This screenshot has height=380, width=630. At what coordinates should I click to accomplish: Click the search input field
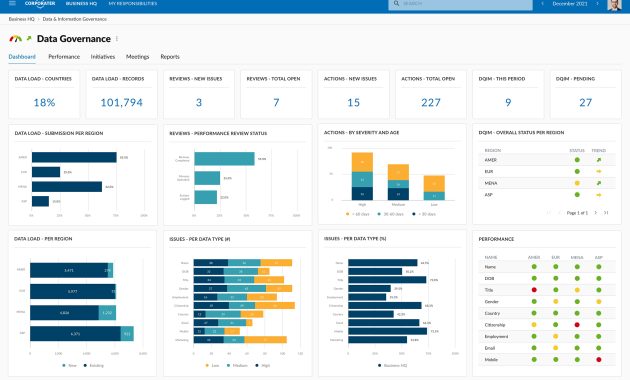click(x=460, y=4)
